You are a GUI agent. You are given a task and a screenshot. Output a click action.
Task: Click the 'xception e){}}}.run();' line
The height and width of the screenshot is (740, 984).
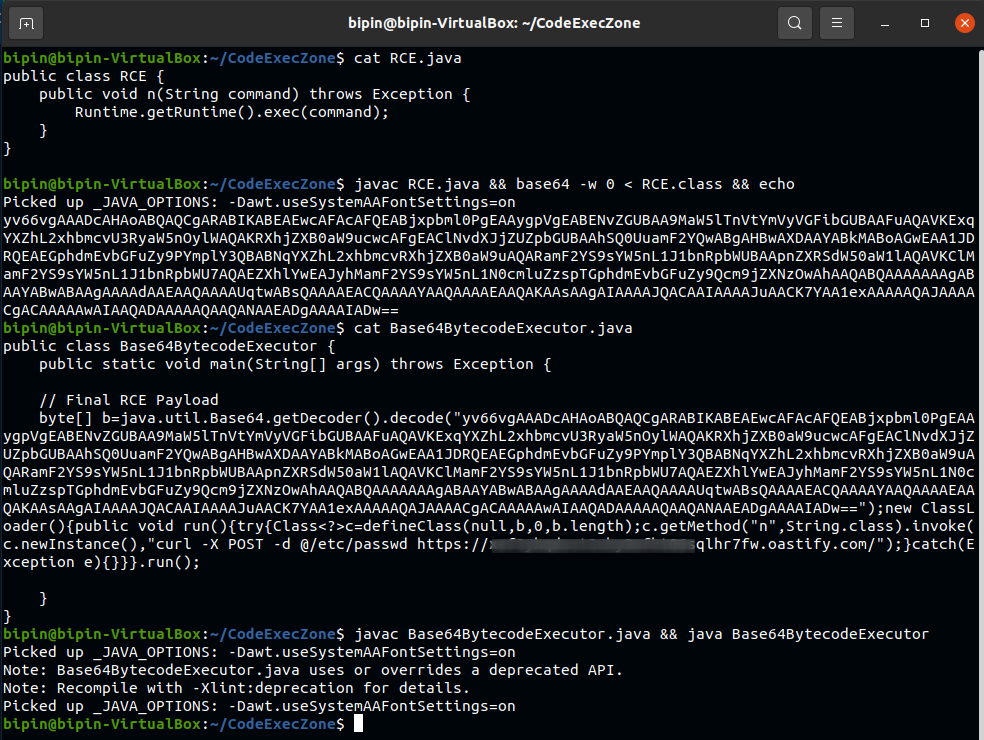102,562
